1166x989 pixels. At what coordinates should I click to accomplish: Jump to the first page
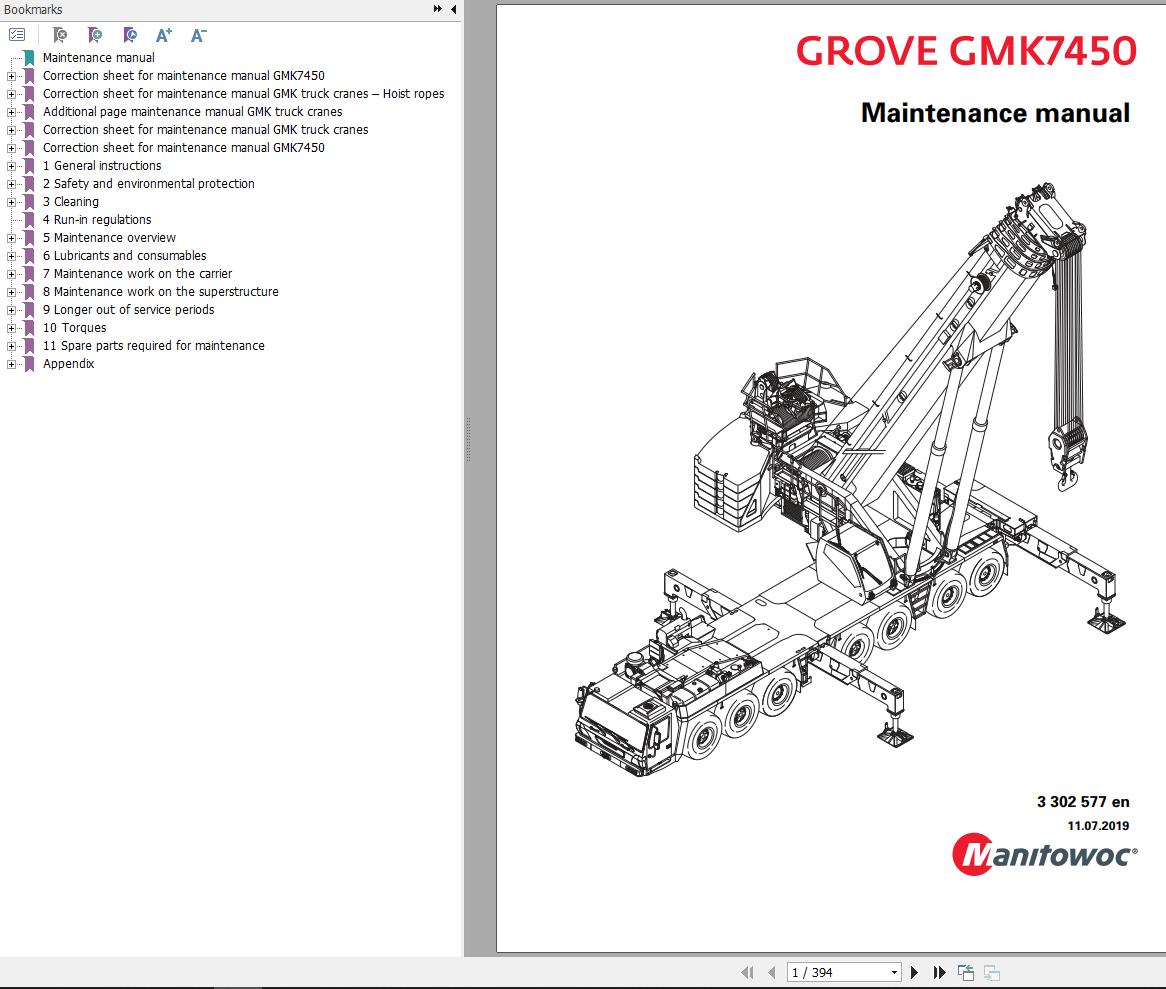click(748, 972)
